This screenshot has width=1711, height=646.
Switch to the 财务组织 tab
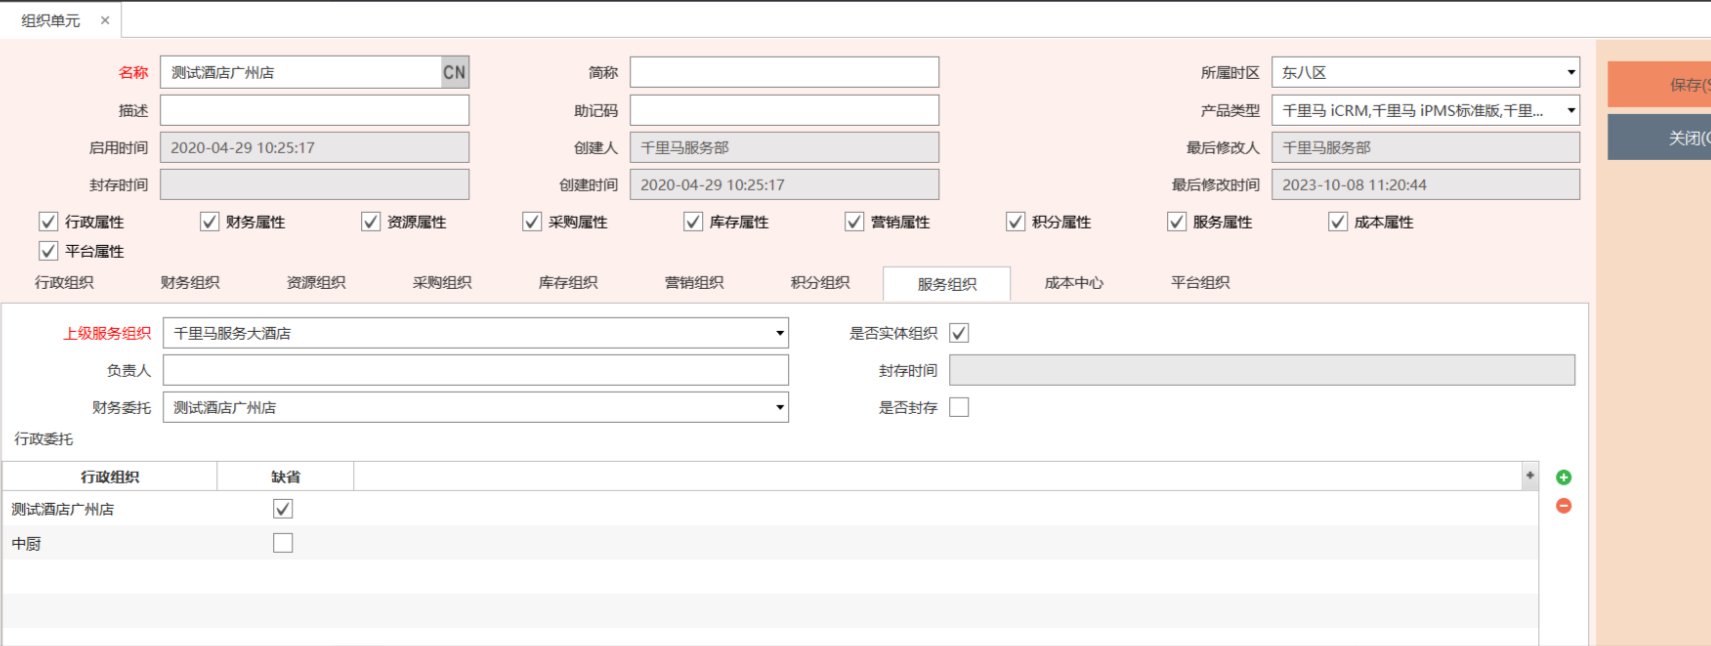[190, 283]
